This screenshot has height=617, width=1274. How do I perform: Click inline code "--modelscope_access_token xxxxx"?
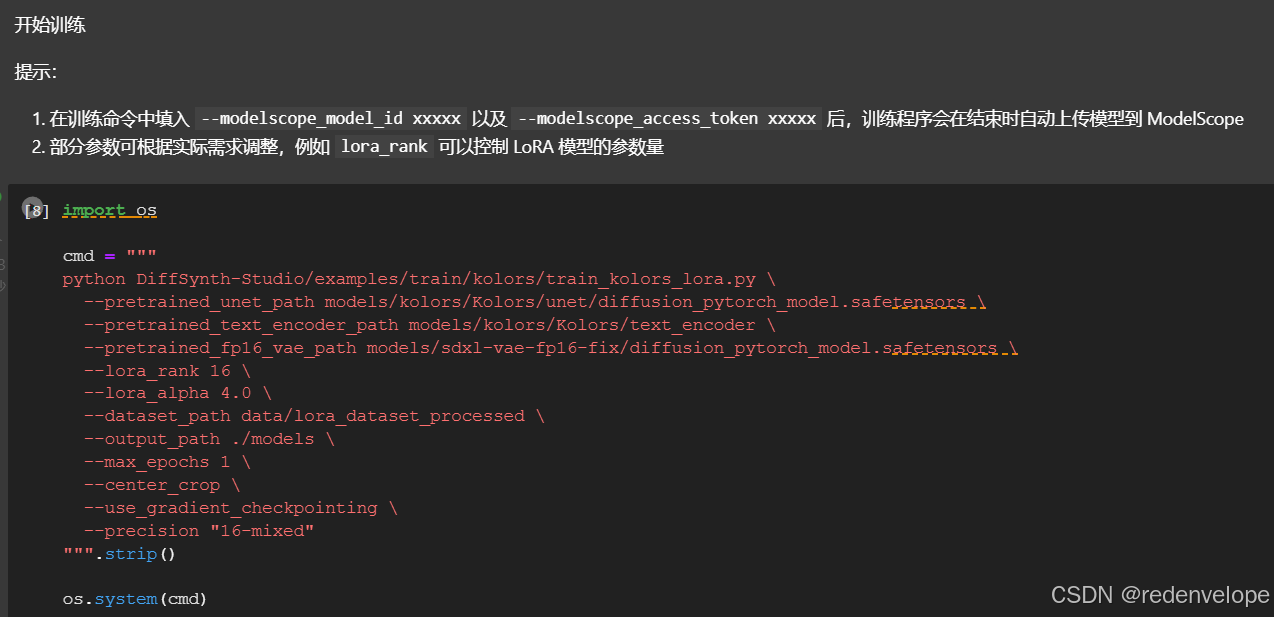tap(667, 119)
